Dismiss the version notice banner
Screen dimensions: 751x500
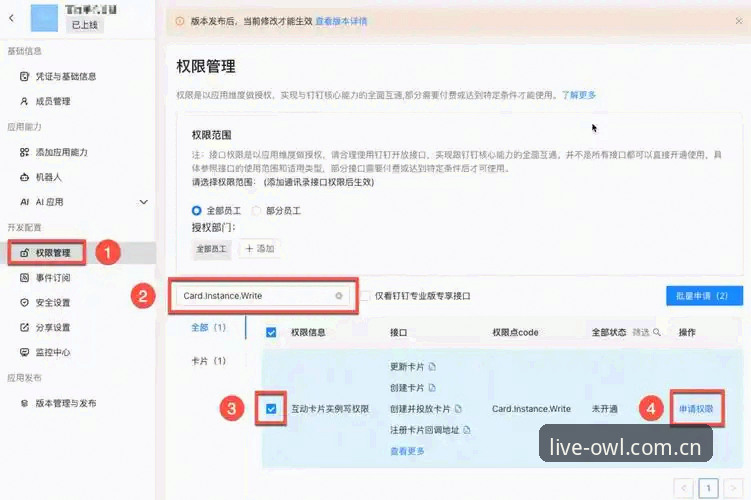click(739, 21)
